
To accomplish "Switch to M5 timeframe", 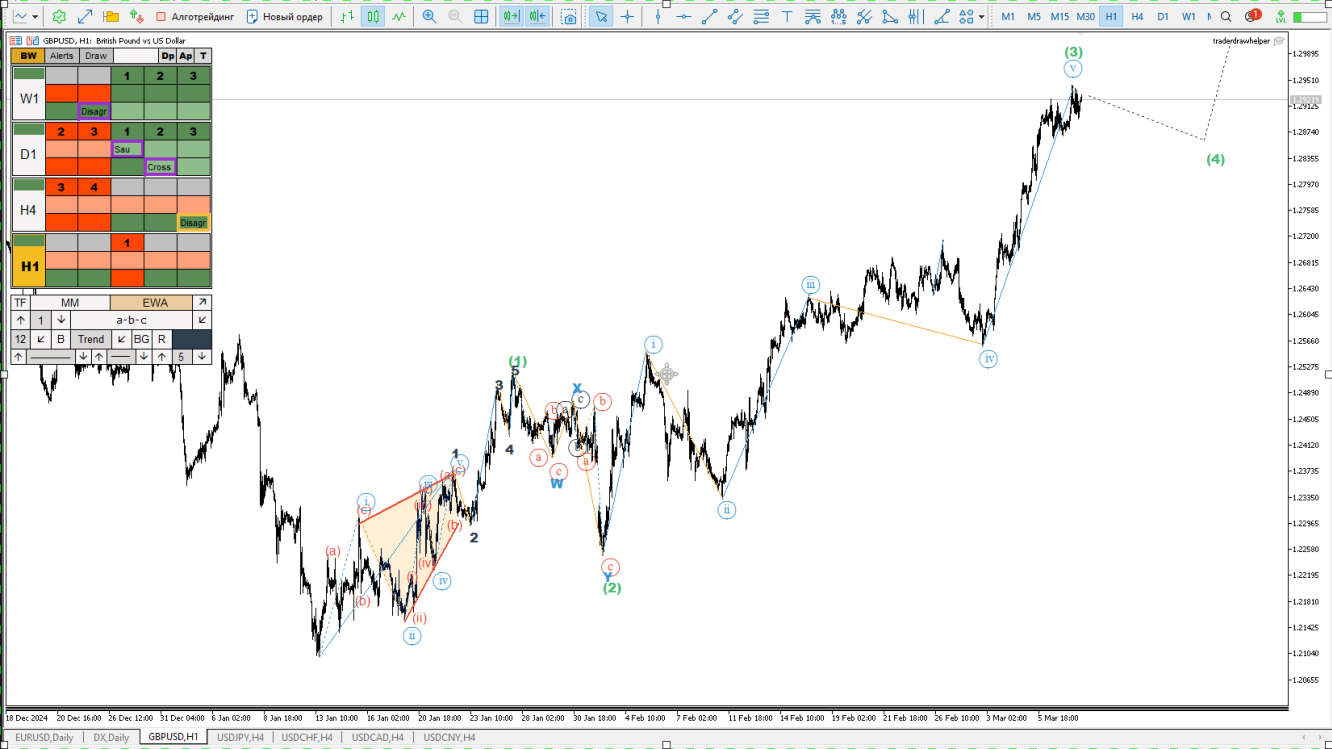I will click(1033, 17).
